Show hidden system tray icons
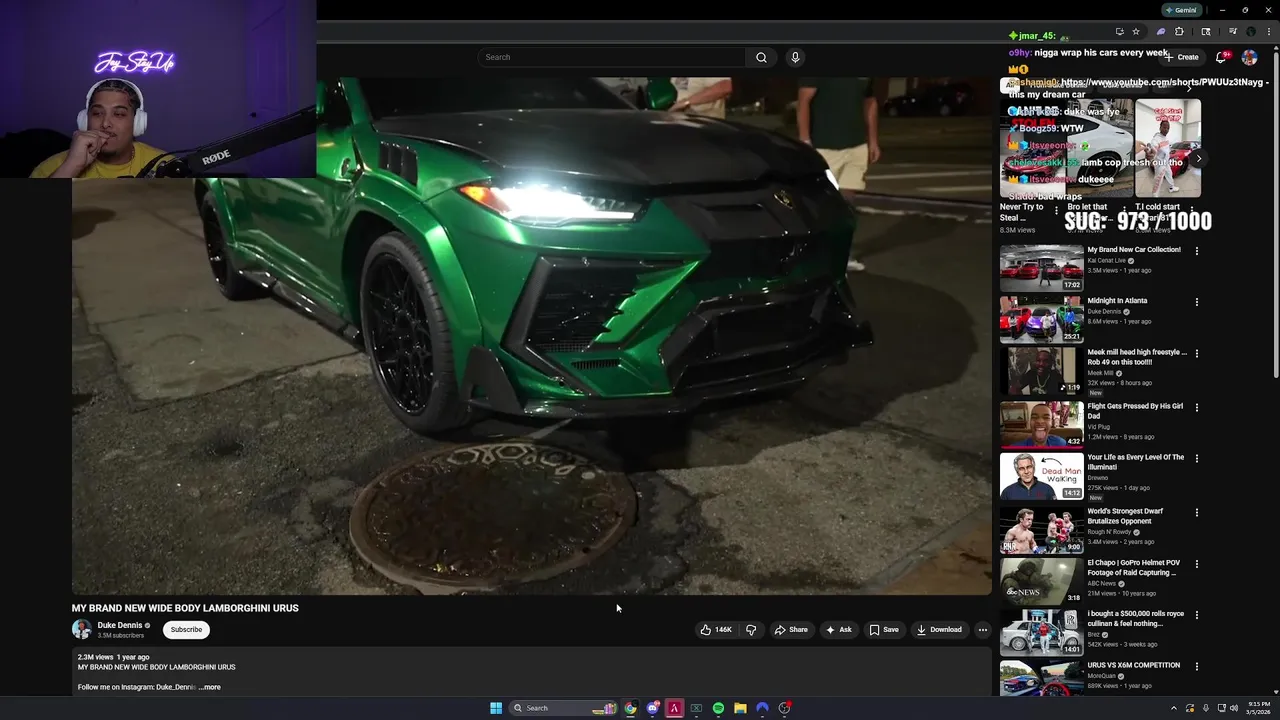The height and width of the screenshot is (720, 1280). (1174, 708)
